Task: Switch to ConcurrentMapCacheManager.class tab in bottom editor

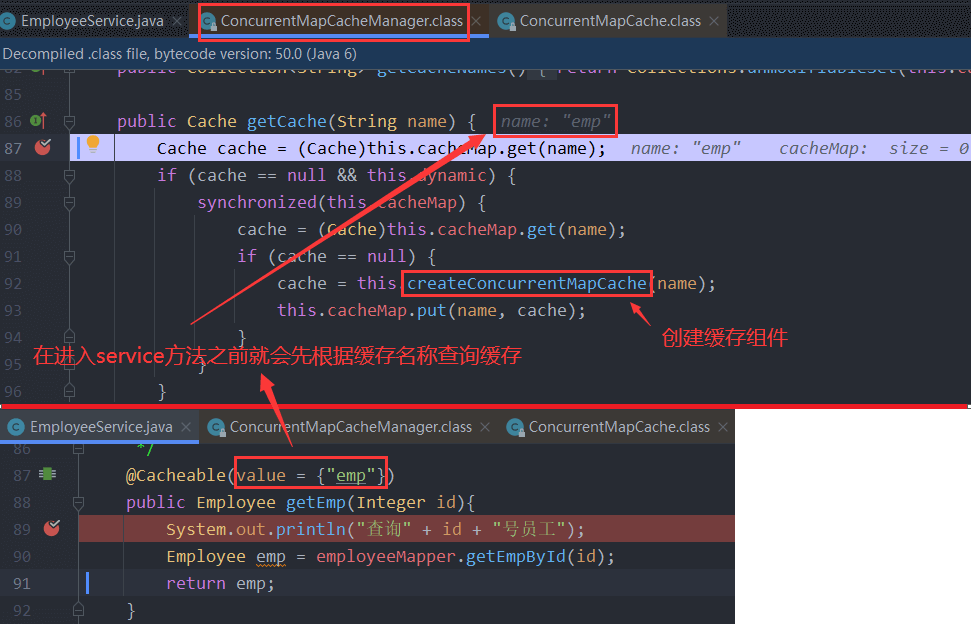Action: point(351,427)
